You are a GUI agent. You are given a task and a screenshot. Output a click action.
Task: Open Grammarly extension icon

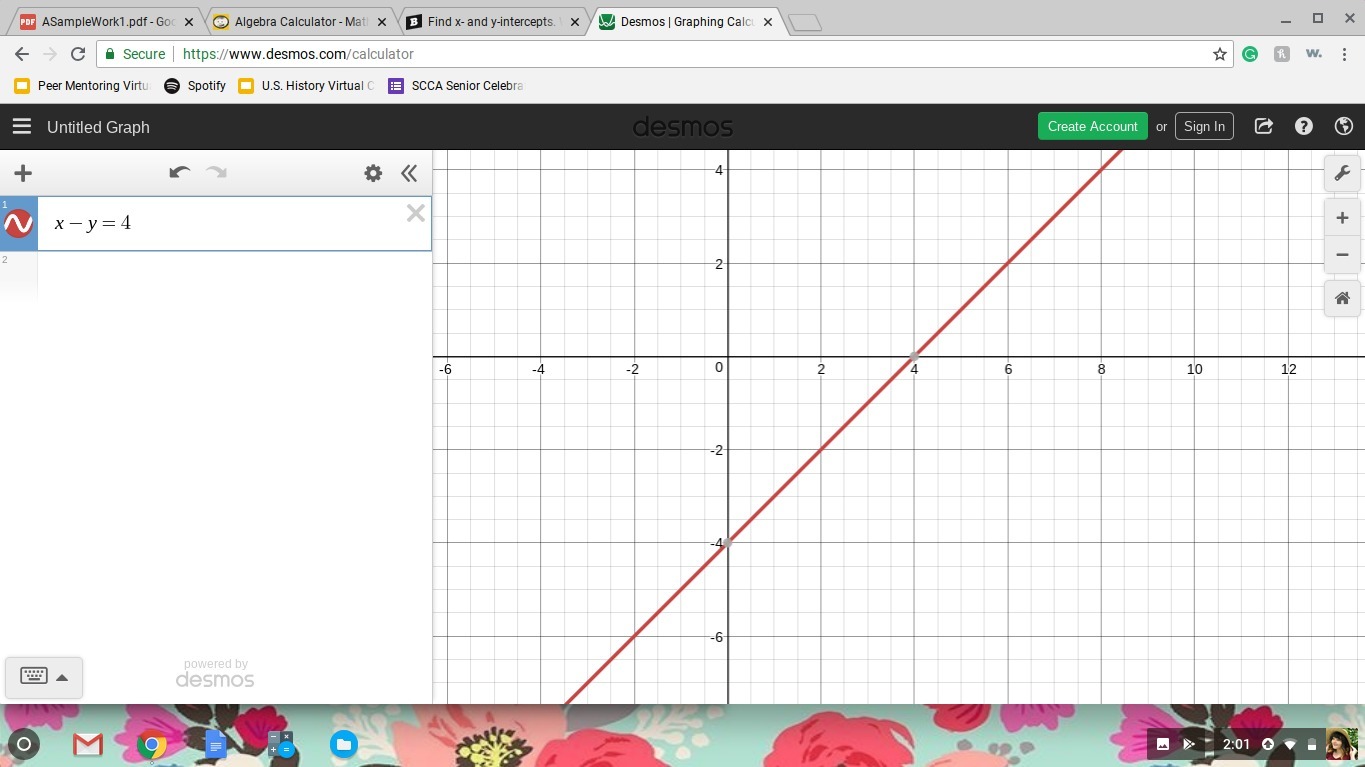(x=1250, y=54)
